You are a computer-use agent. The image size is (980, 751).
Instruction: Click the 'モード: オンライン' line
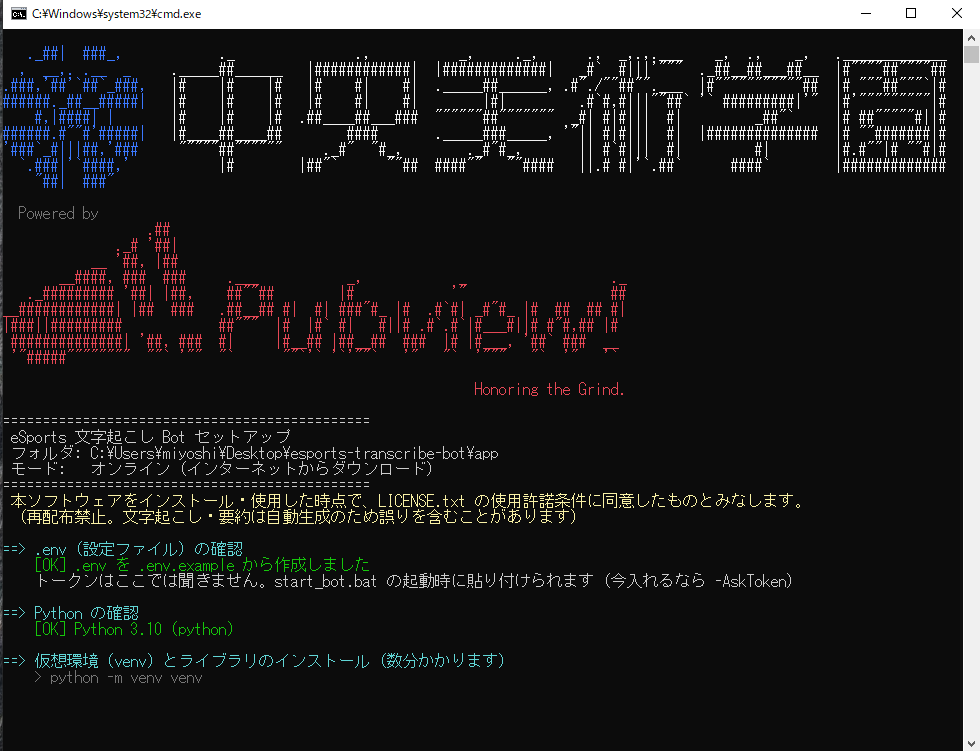click(222, 469)
